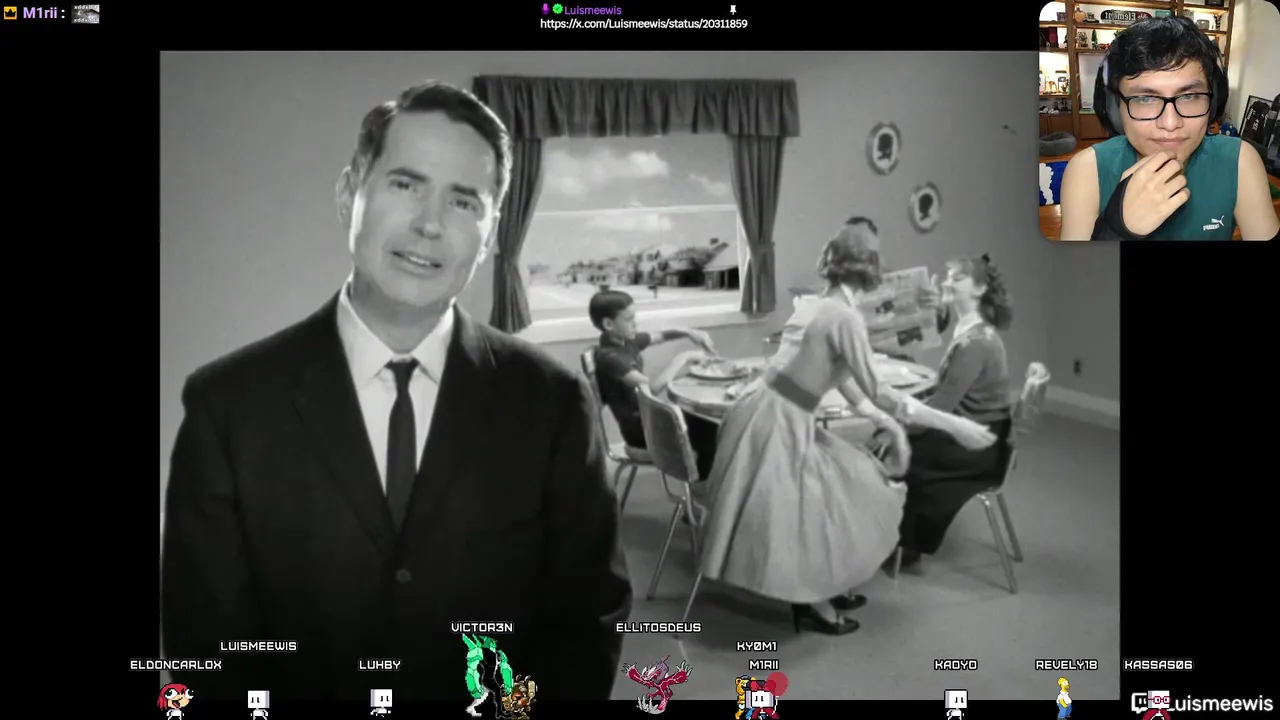The width and height of the screenshot is (1280, 720).
Task: Click the purple microphone badge next to Luismeewis
Action: point(545,9)
